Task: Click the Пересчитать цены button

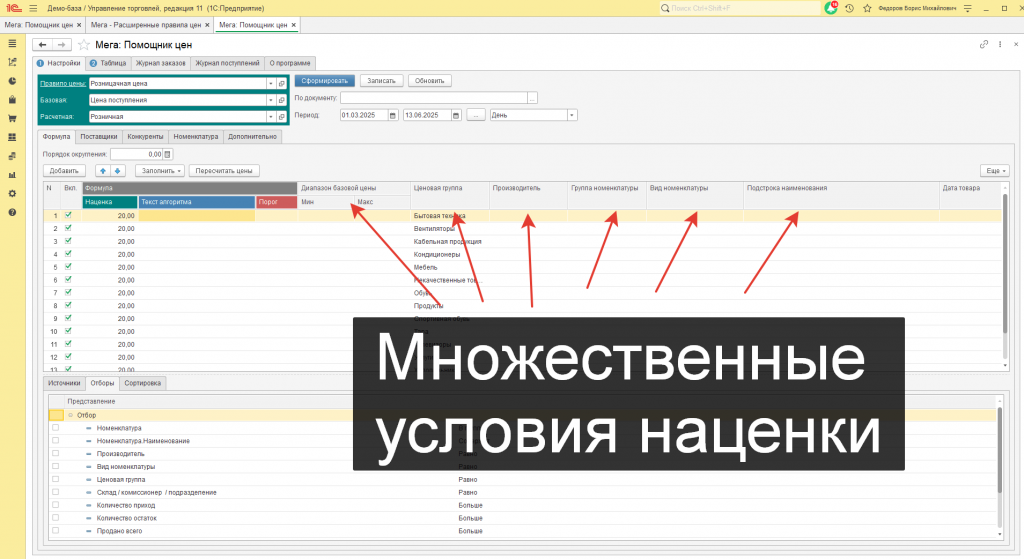Action: coord(224,170)
